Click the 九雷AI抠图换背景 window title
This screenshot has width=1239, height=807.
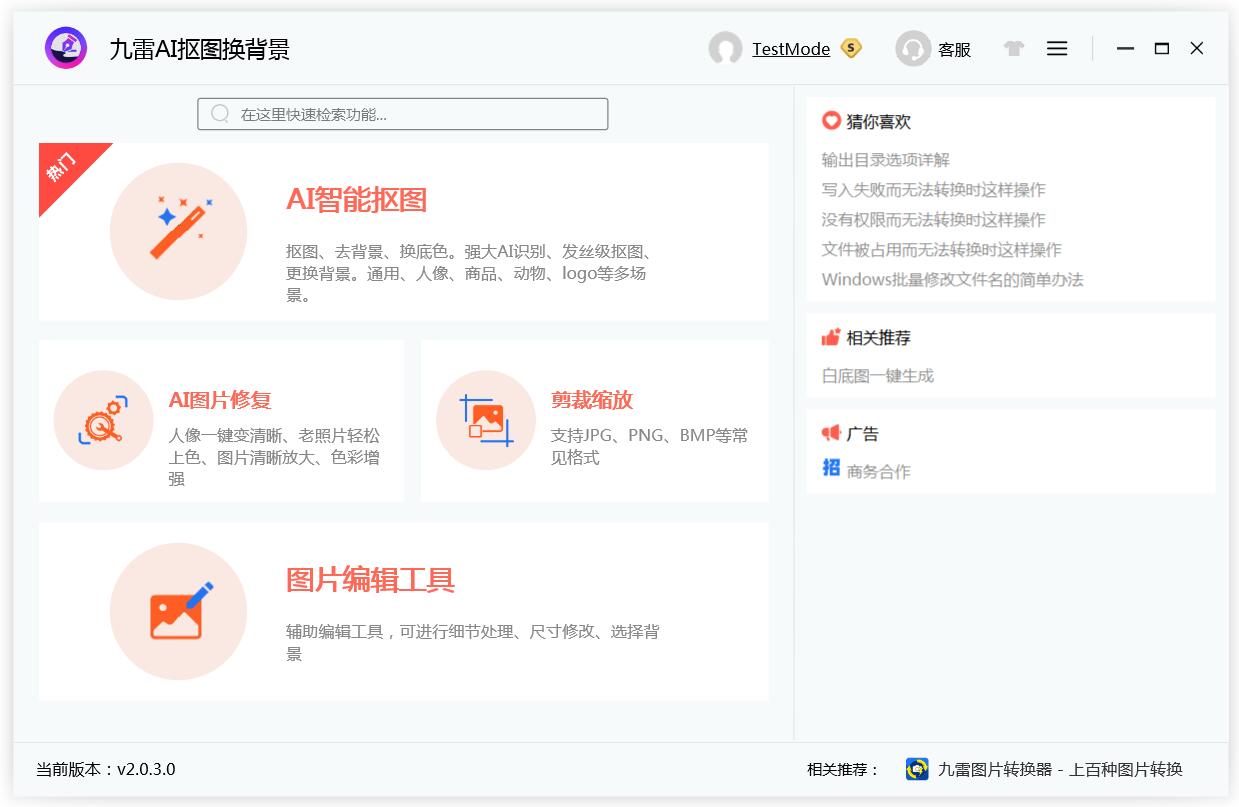[200, 49]
